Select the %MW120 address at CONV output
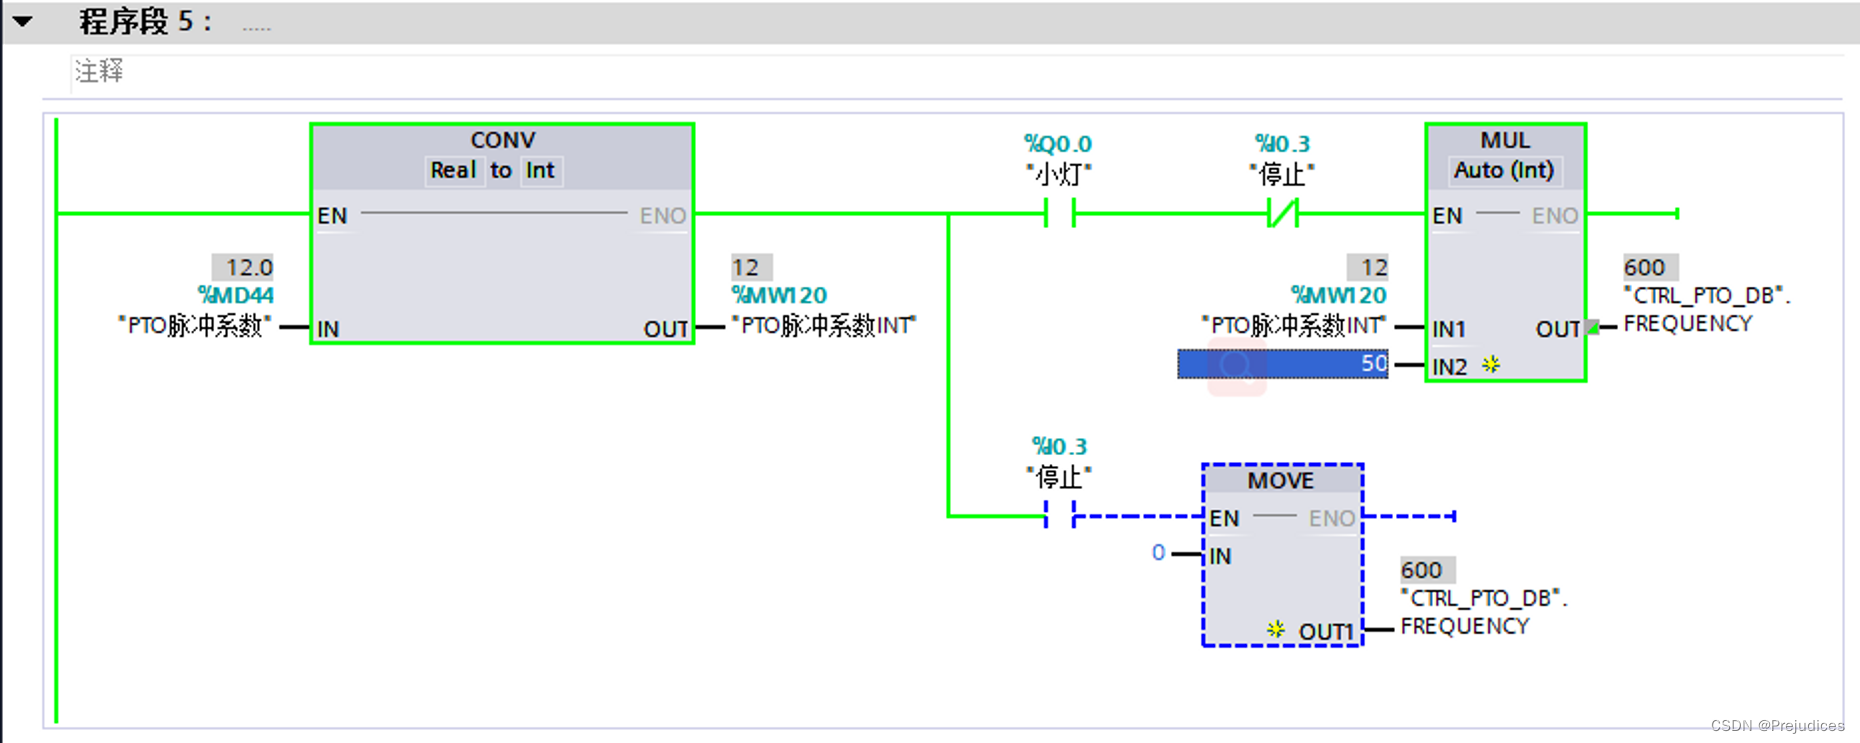This screenshot has width=1860, height=743. [779, 295]
